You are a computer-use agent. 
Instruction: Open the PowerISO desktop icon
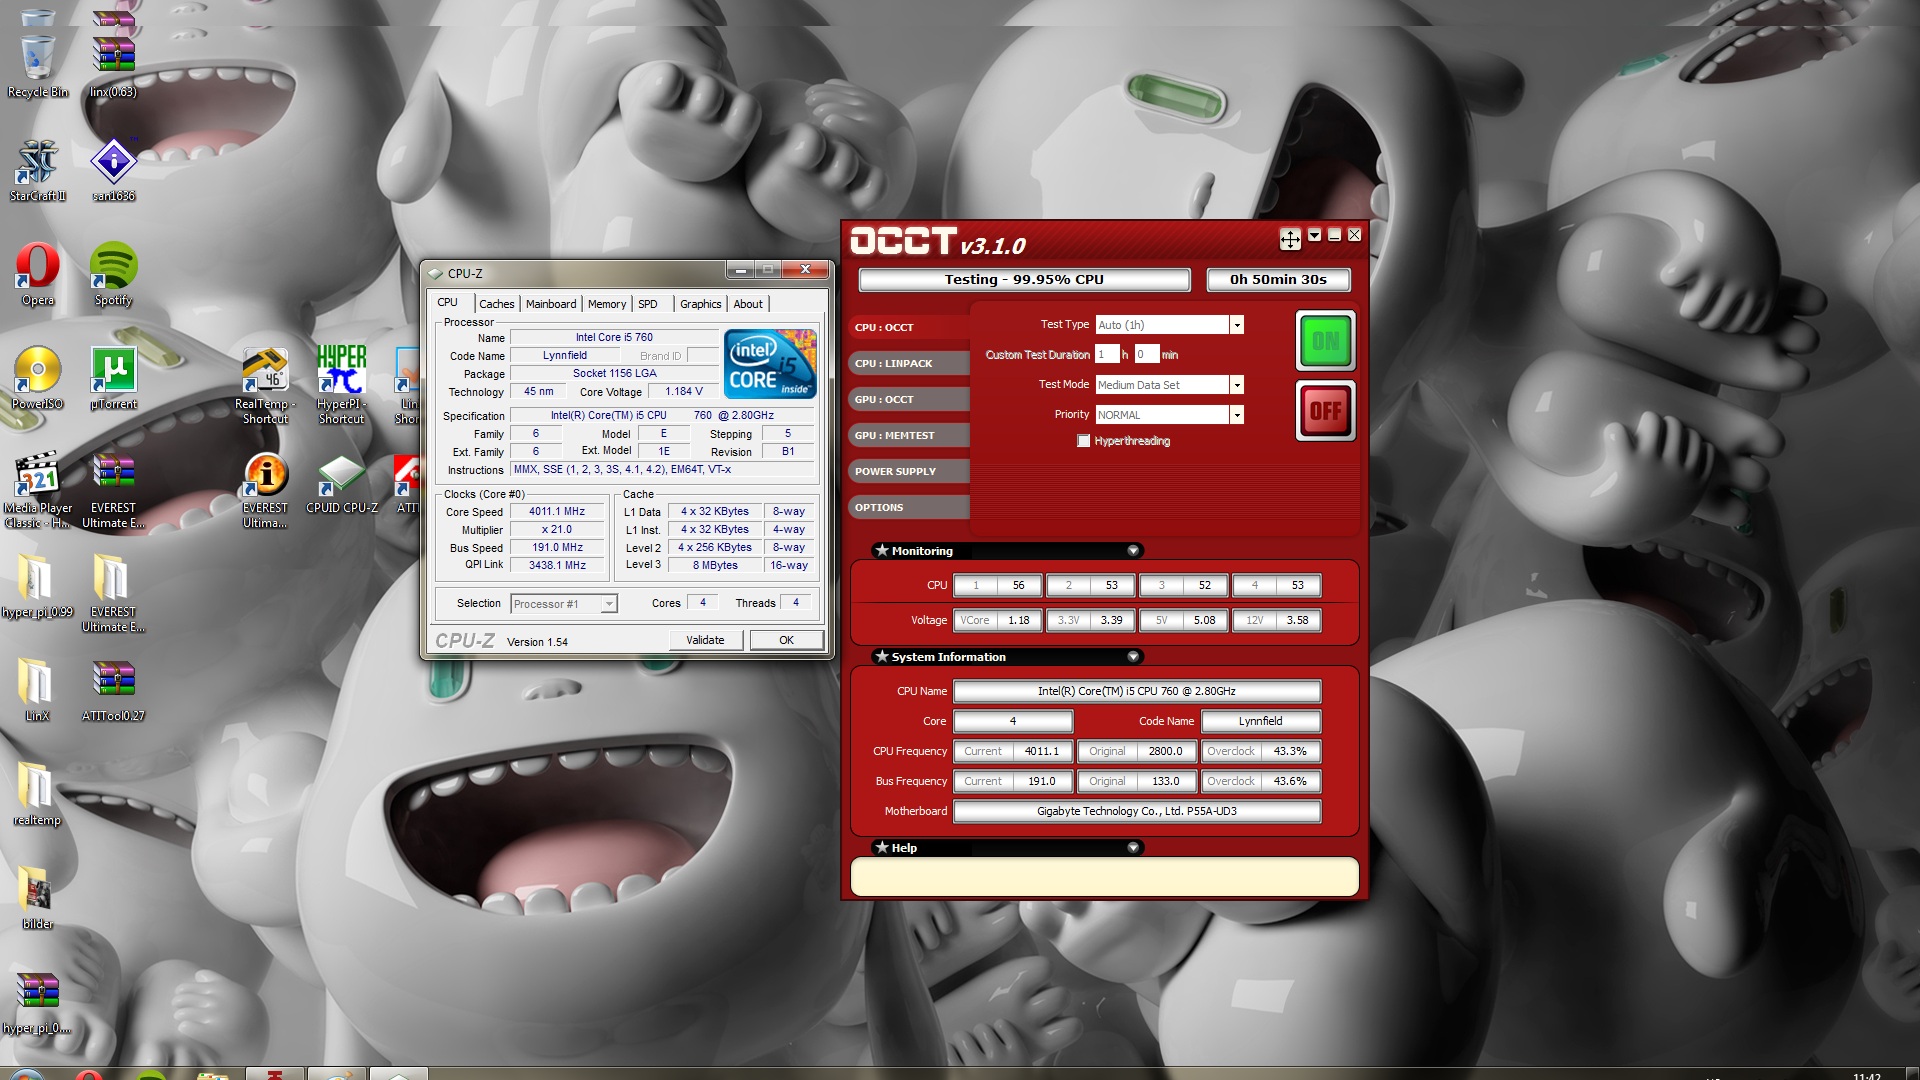[38, 378]
